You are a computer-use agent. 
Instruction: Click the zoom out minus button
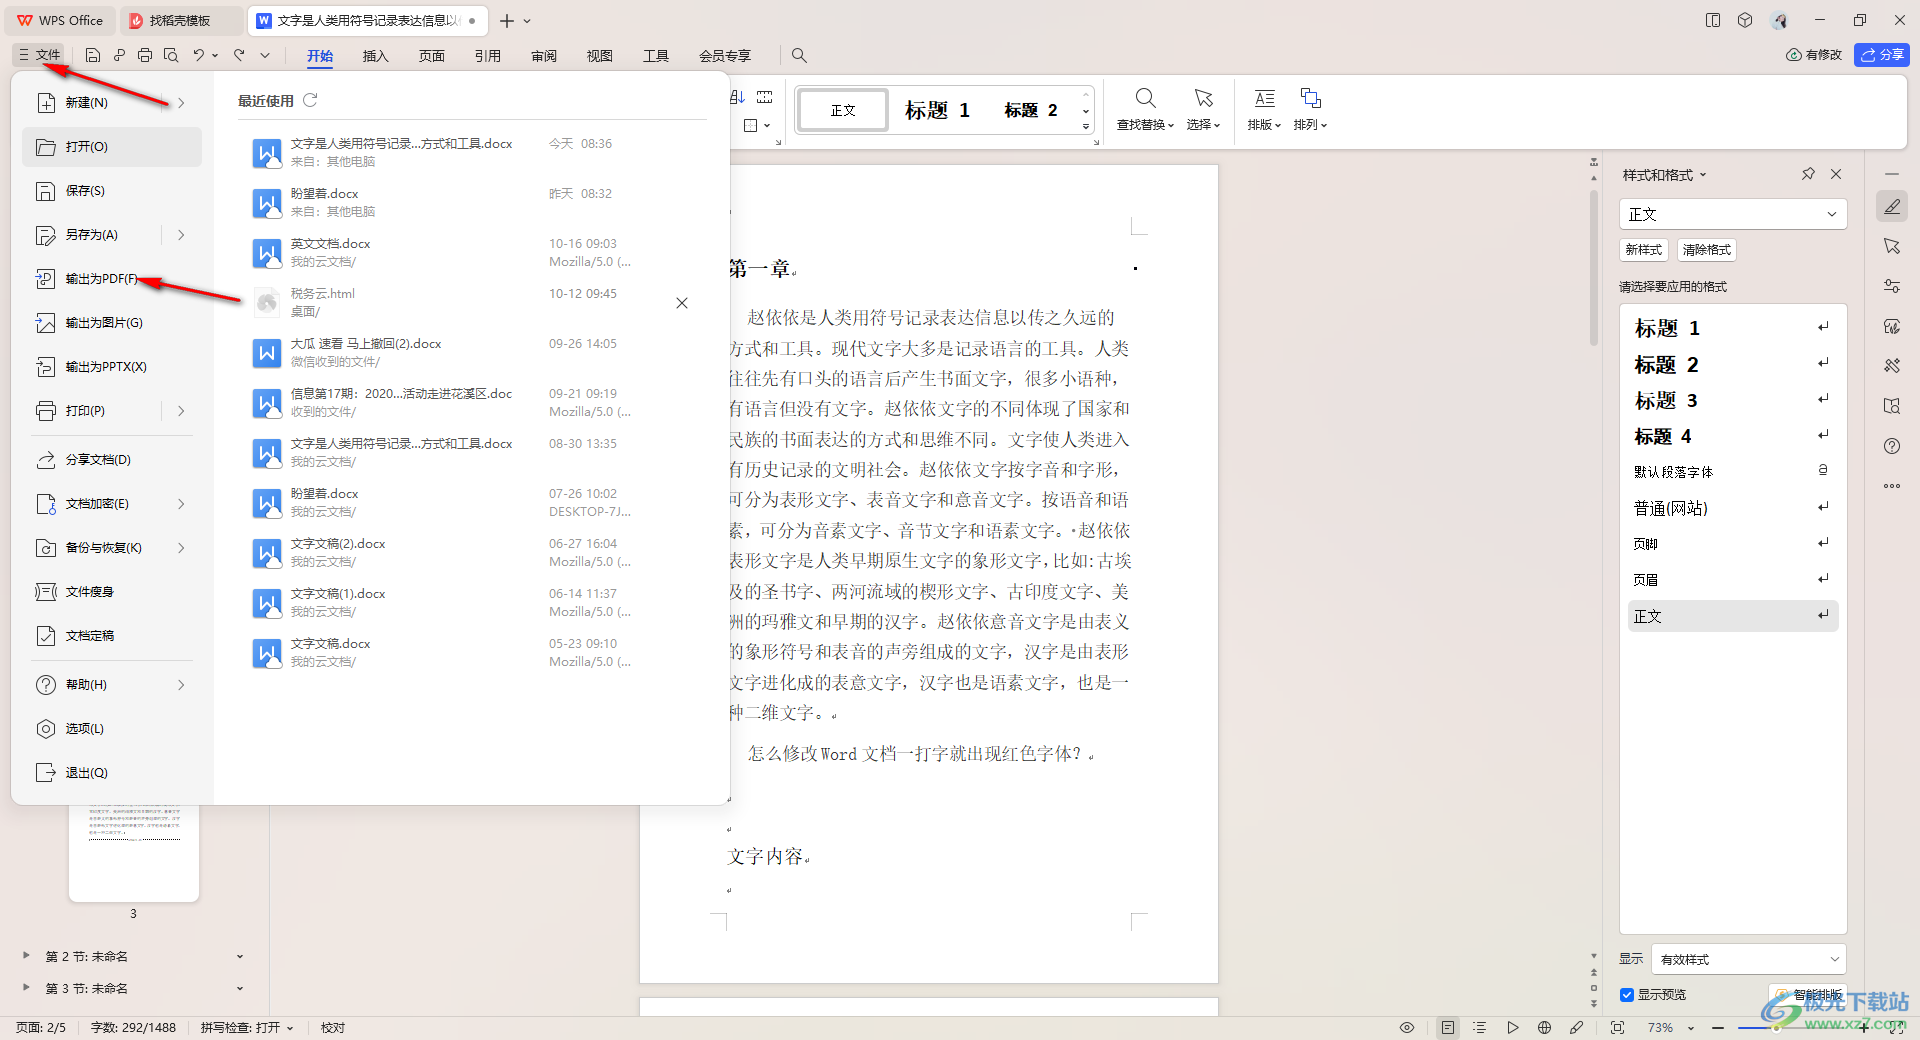point(1718,1027)
